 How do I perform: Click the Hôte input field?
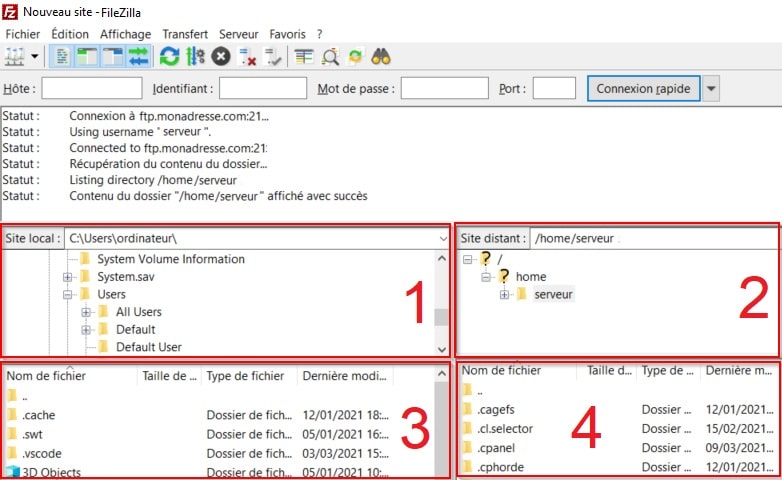pos(92,89)
